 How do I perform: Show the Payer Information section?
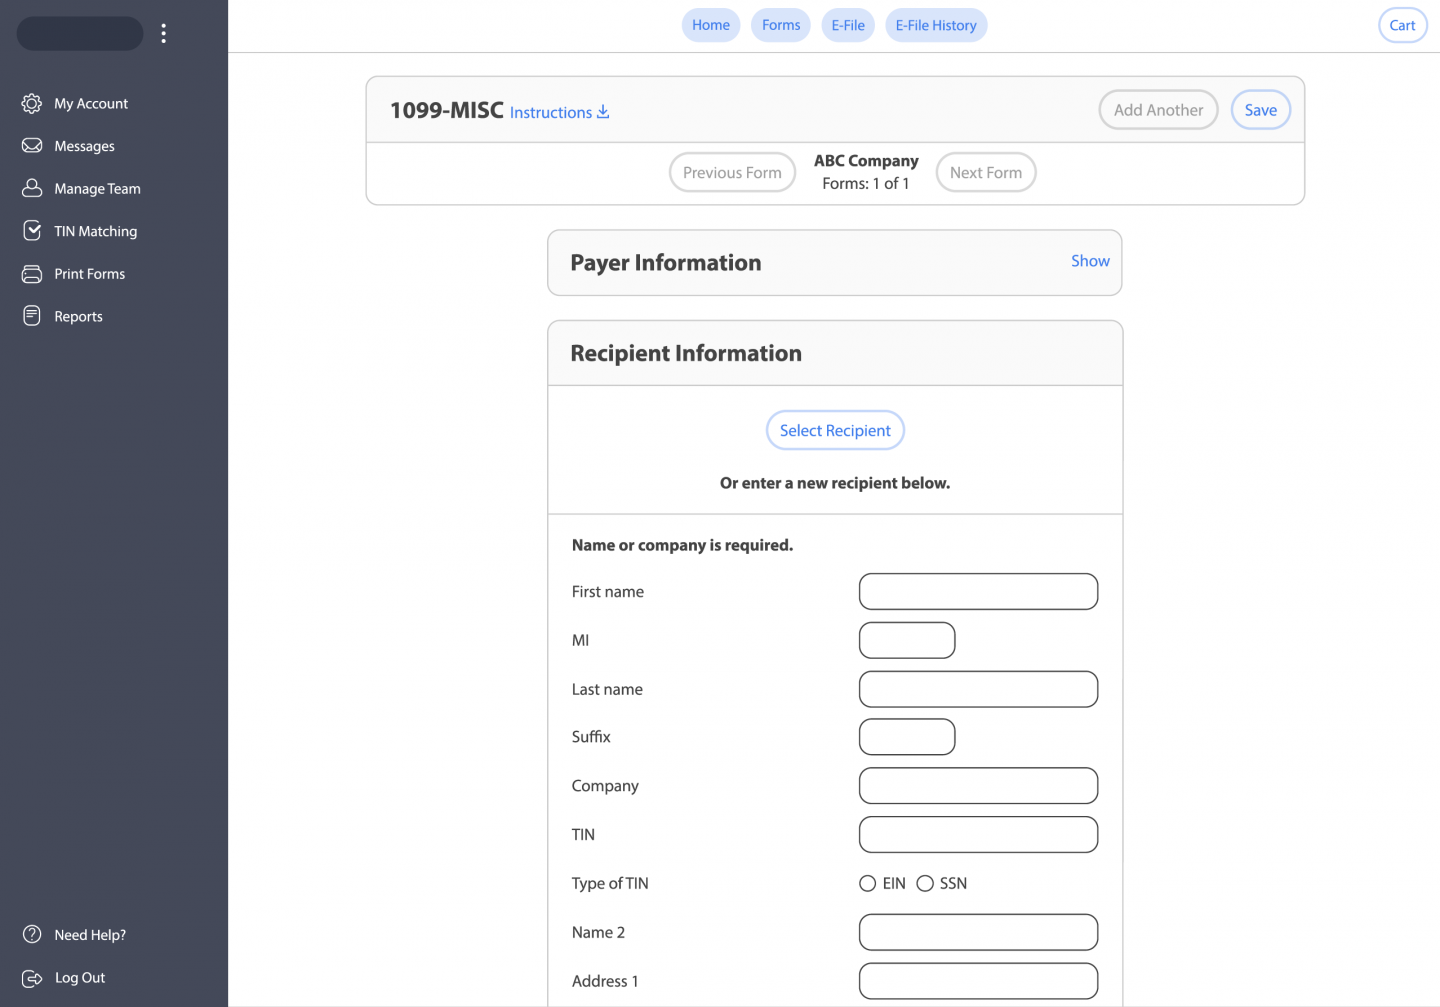click(x=1090, y=261)
